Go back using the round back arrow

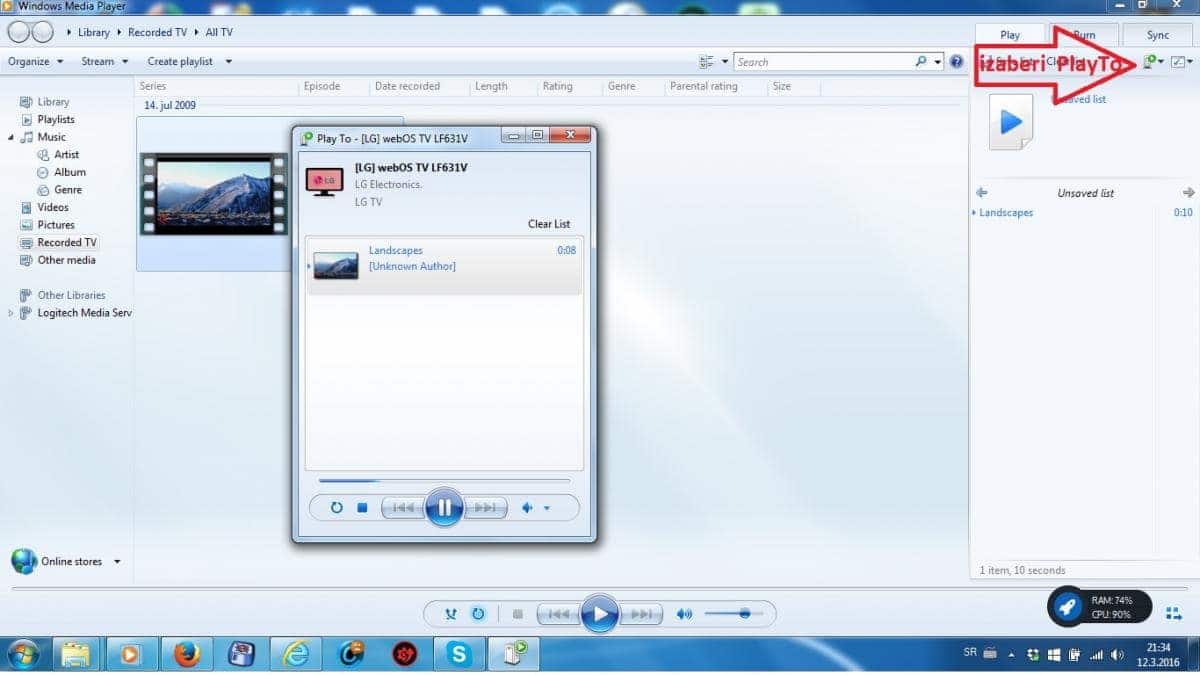18,32
